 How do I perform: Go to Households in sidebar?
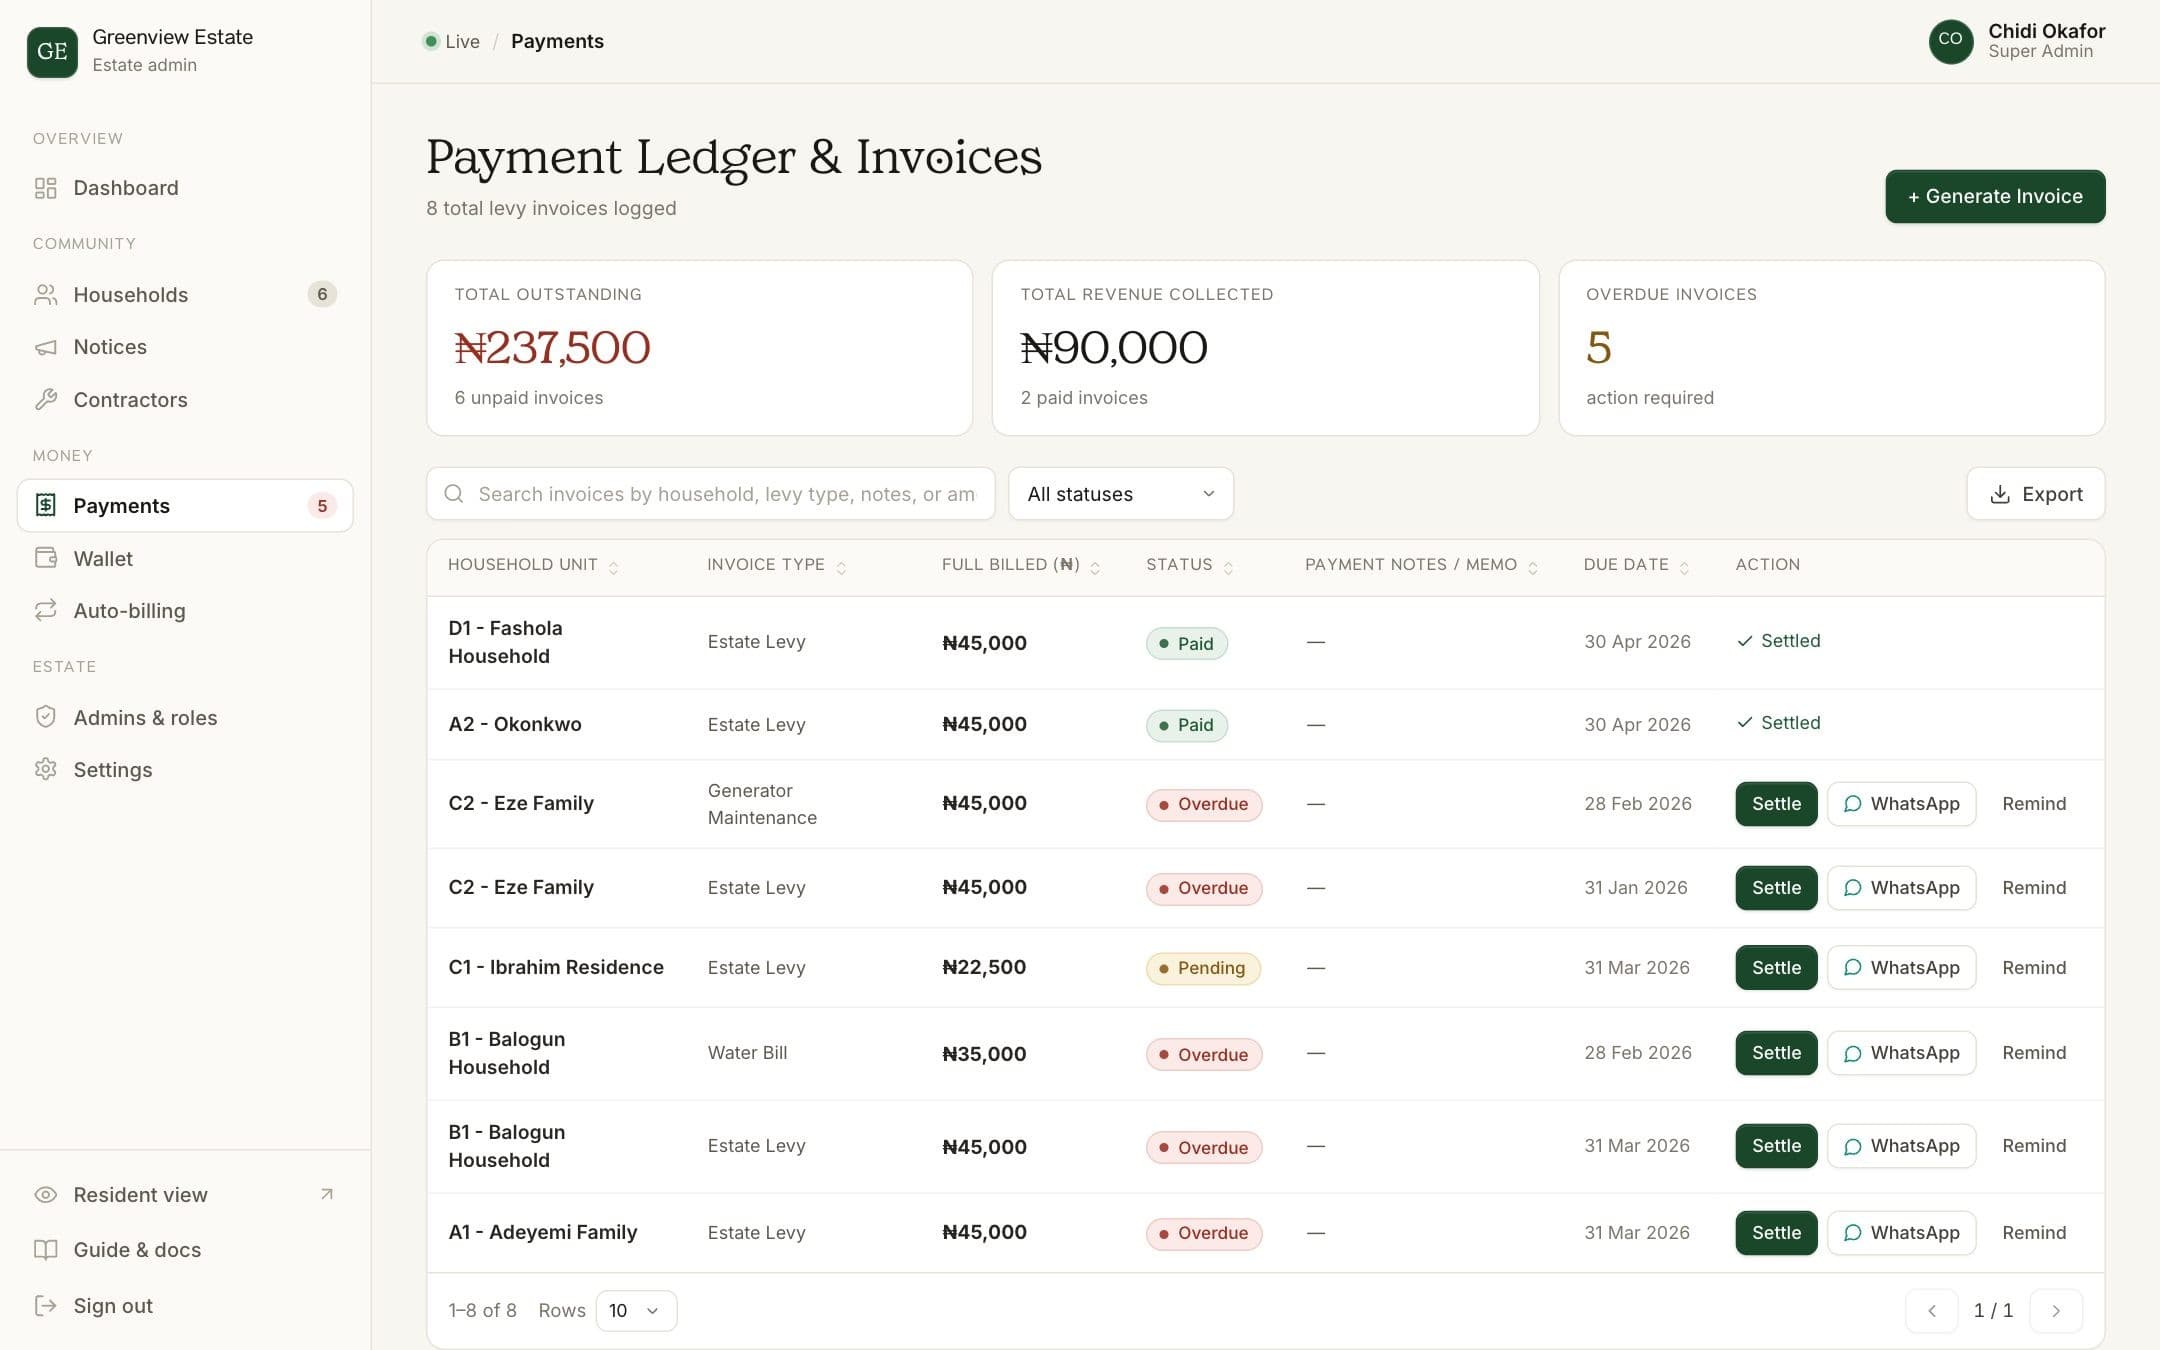click(185, 294)
